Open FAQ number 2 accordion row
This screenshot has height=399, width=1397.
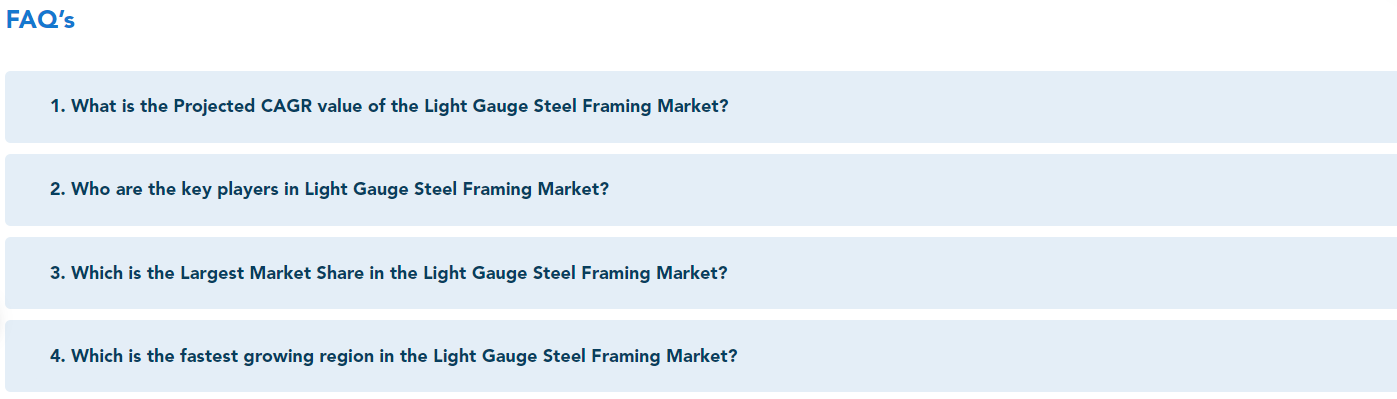(x=700, y=190)
